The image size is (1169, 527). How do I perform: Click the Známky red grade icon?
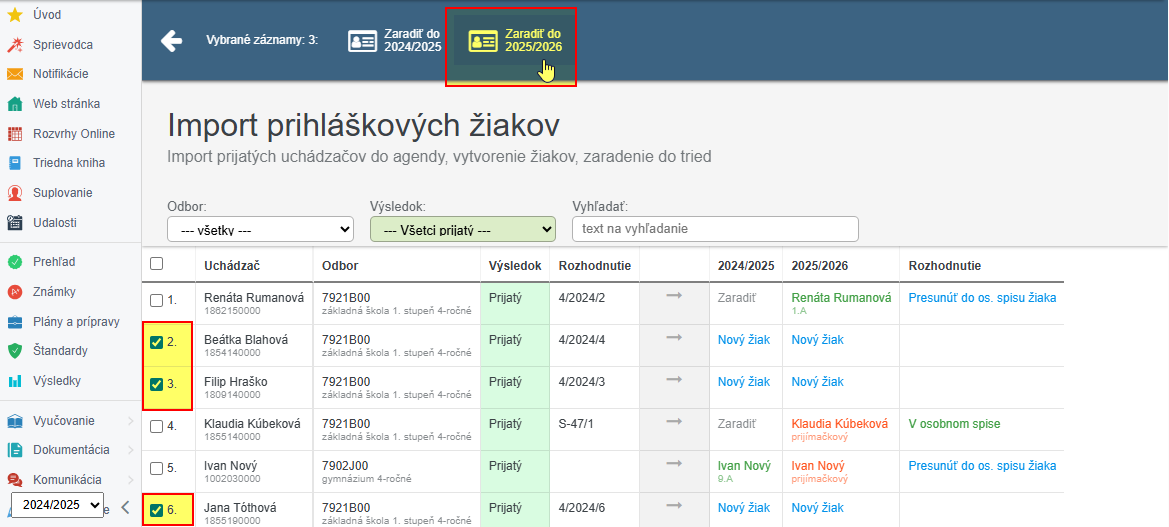[14, 291]
